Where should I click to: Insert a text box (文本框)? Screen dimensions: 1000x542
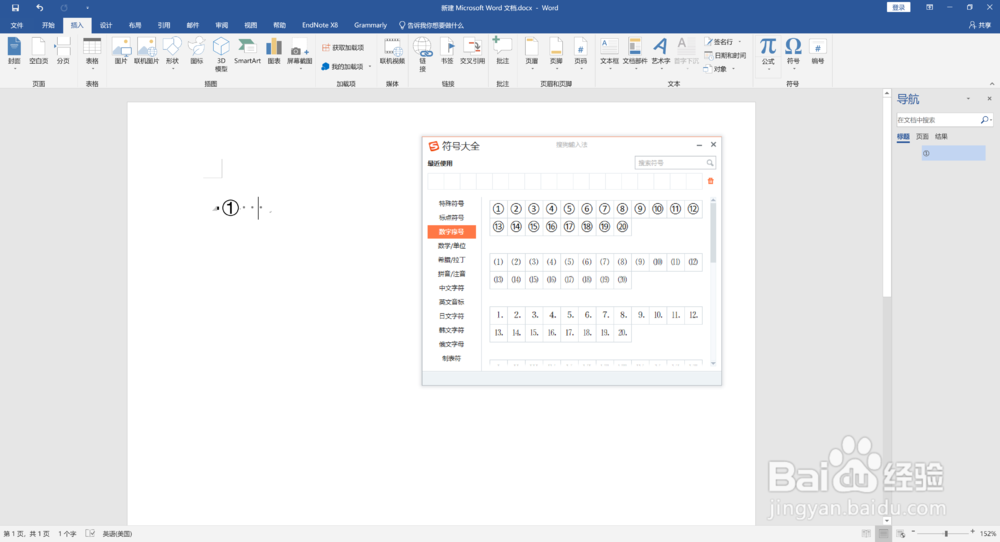[609, 54]
